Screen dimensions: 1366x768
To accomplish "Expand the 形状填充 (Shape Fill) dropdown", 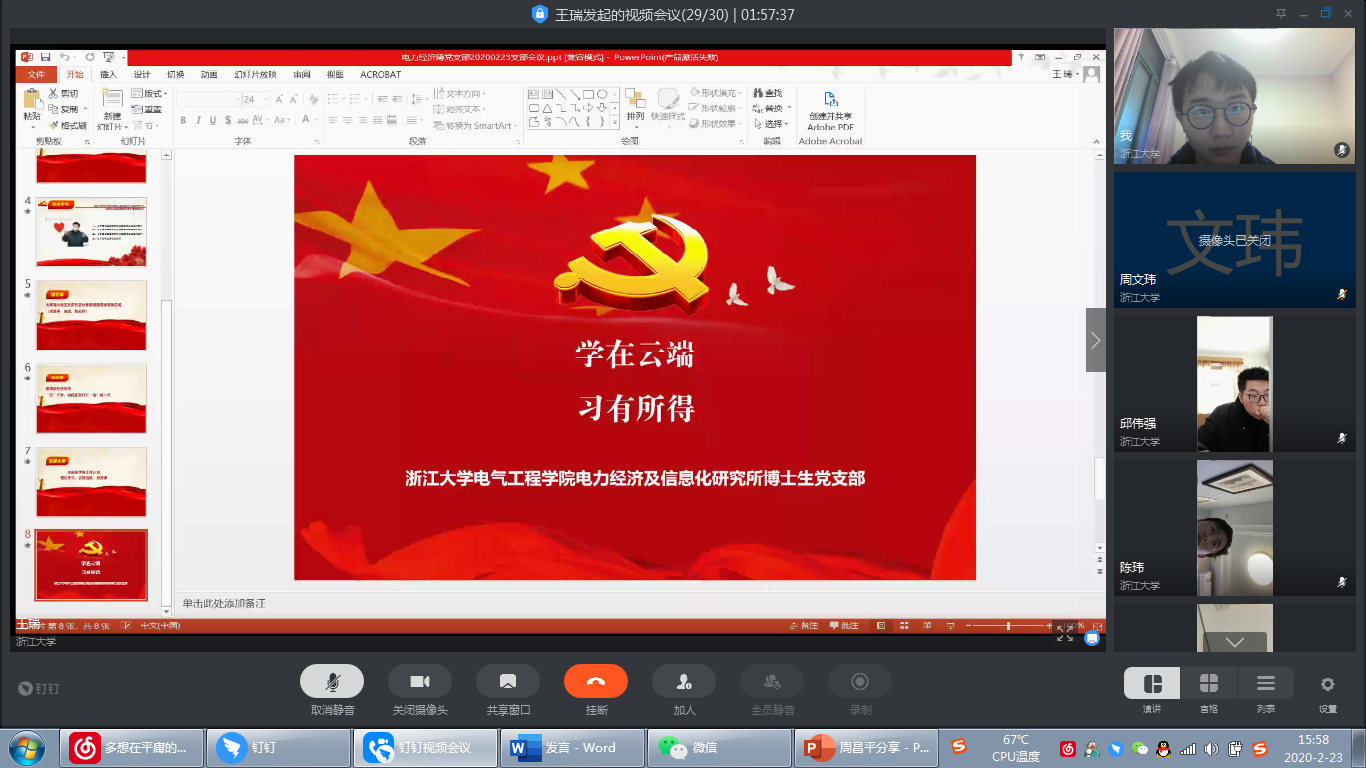I will pyautogui.click(x=740, y=92).
